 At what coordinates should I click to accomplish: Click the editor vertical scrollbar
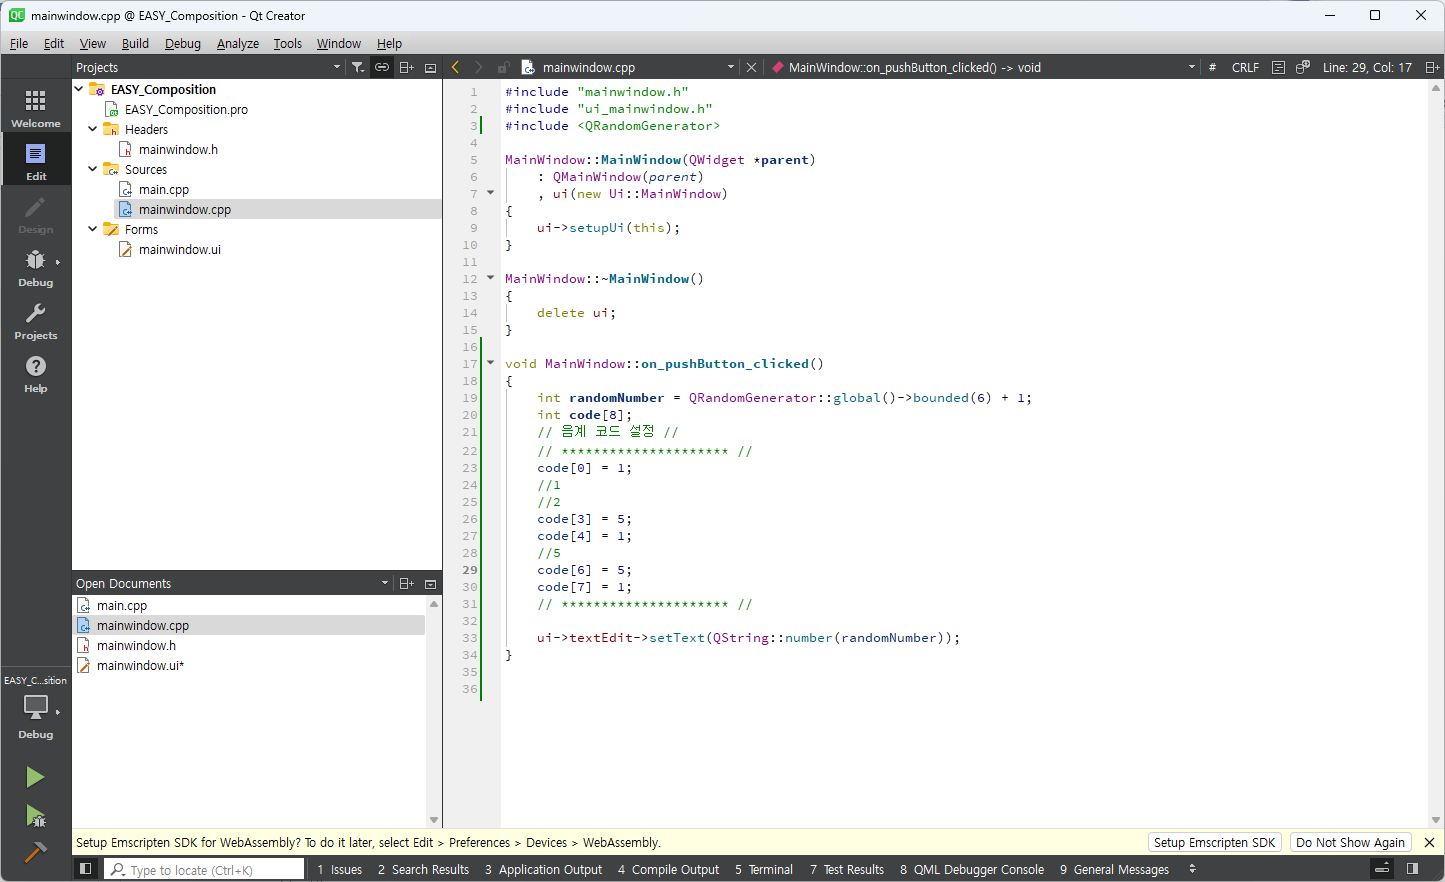(1436, 453)
